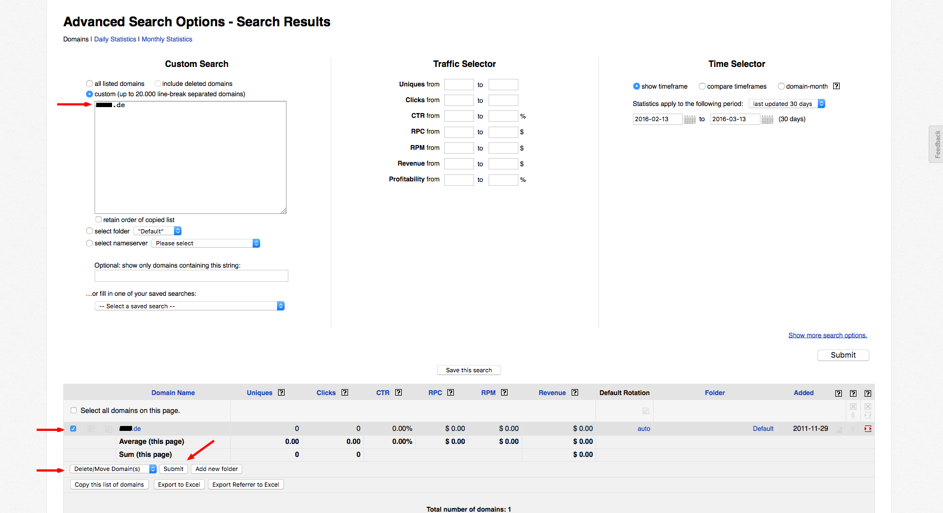Image resolution: width=943 pixels, height=513 pixels.
Task: Click 'Show more search options' link
Action: pyautogui.click(x=827, y=335)
